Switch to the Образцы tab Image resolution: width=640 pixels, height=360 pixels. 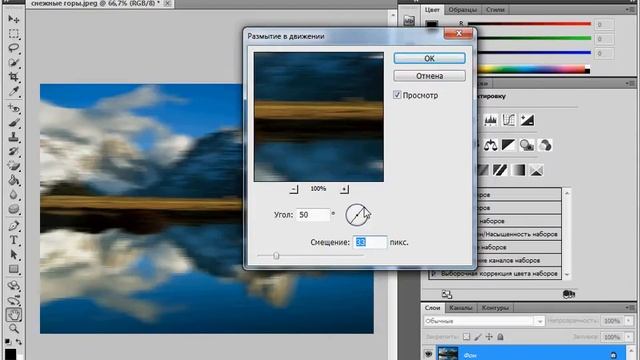click(462, 9)
